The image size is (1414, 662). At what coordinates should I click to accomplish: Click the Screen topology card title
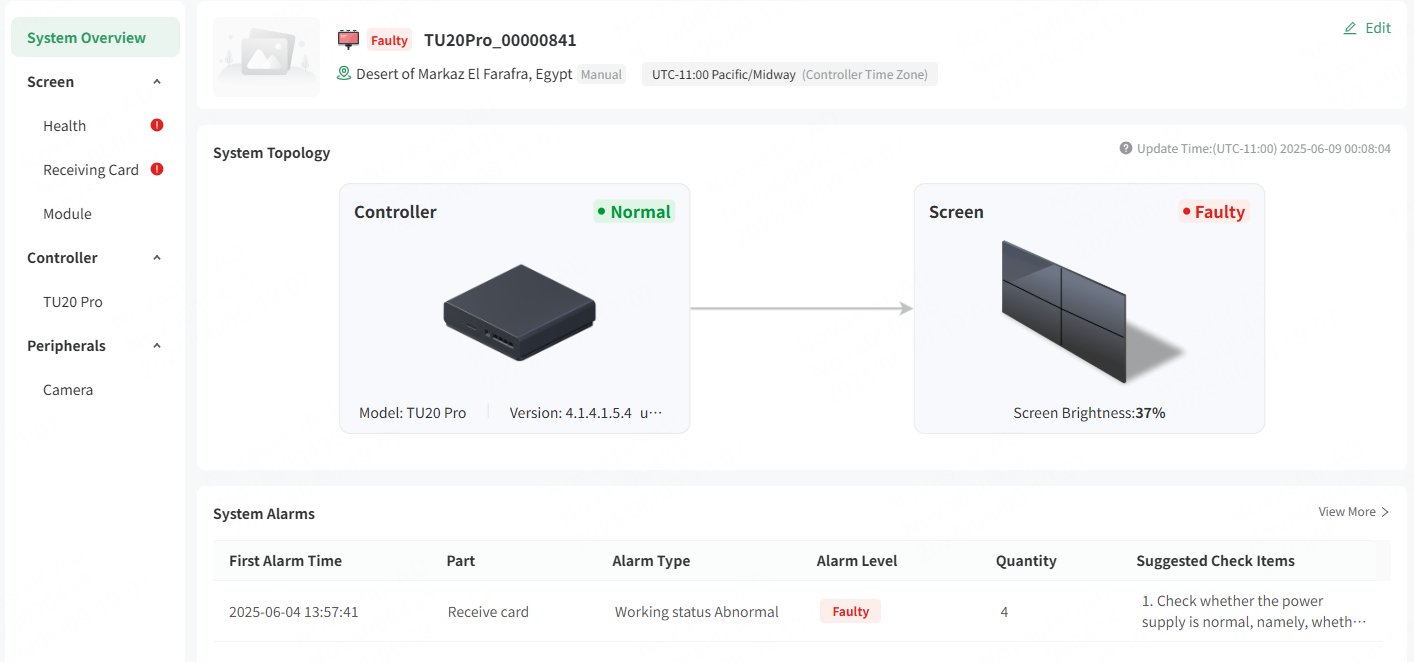tap(956, 211)
